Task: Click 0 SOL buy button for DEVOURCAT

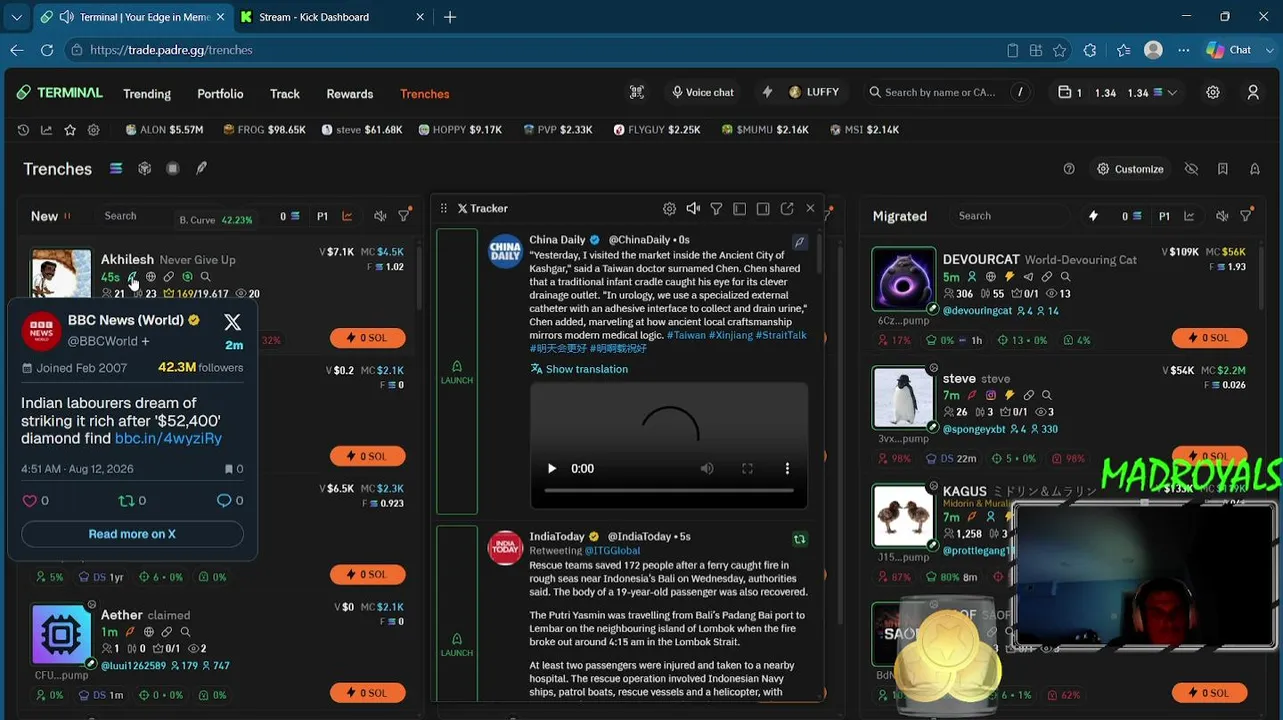Action: 1210,338
